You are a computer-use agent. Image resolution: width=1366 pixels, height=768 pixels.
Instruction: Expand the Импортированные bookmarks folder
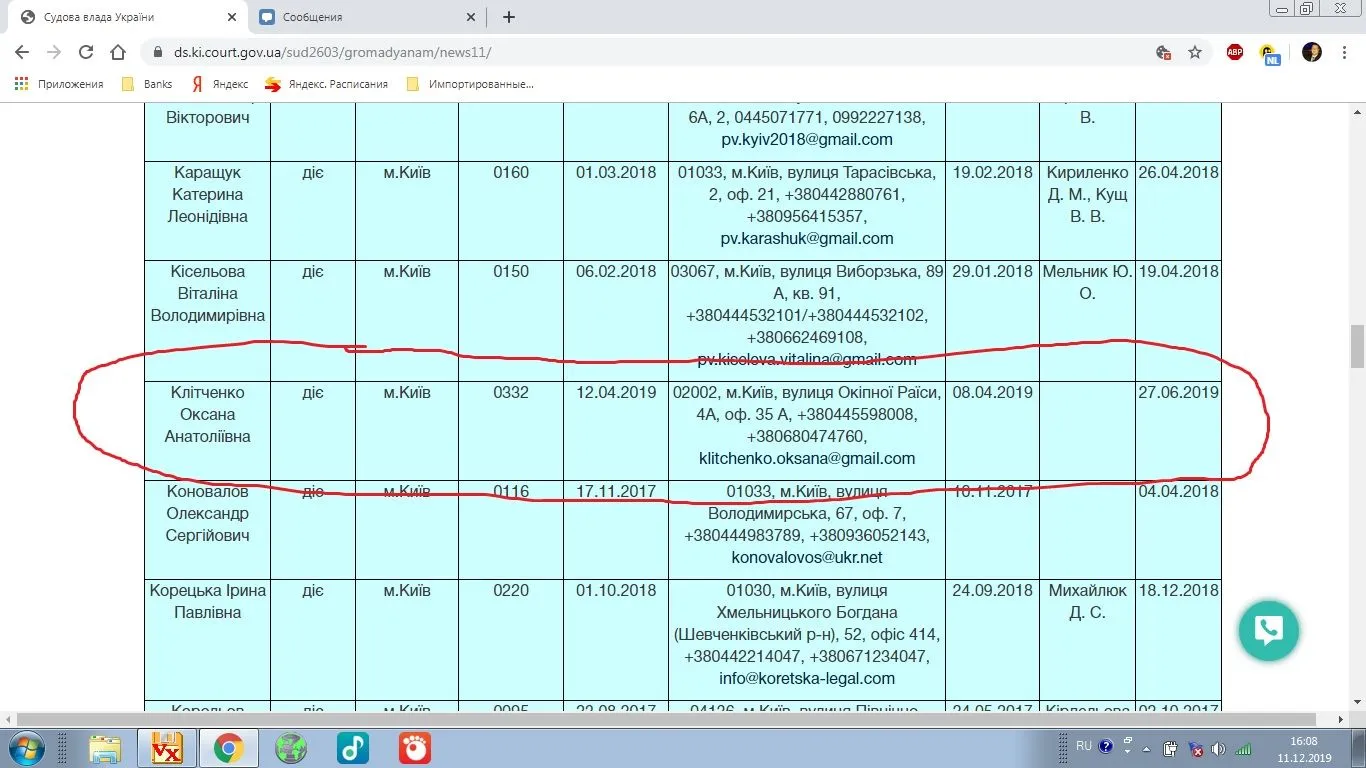pyautogui.click(x=470, y=84)
